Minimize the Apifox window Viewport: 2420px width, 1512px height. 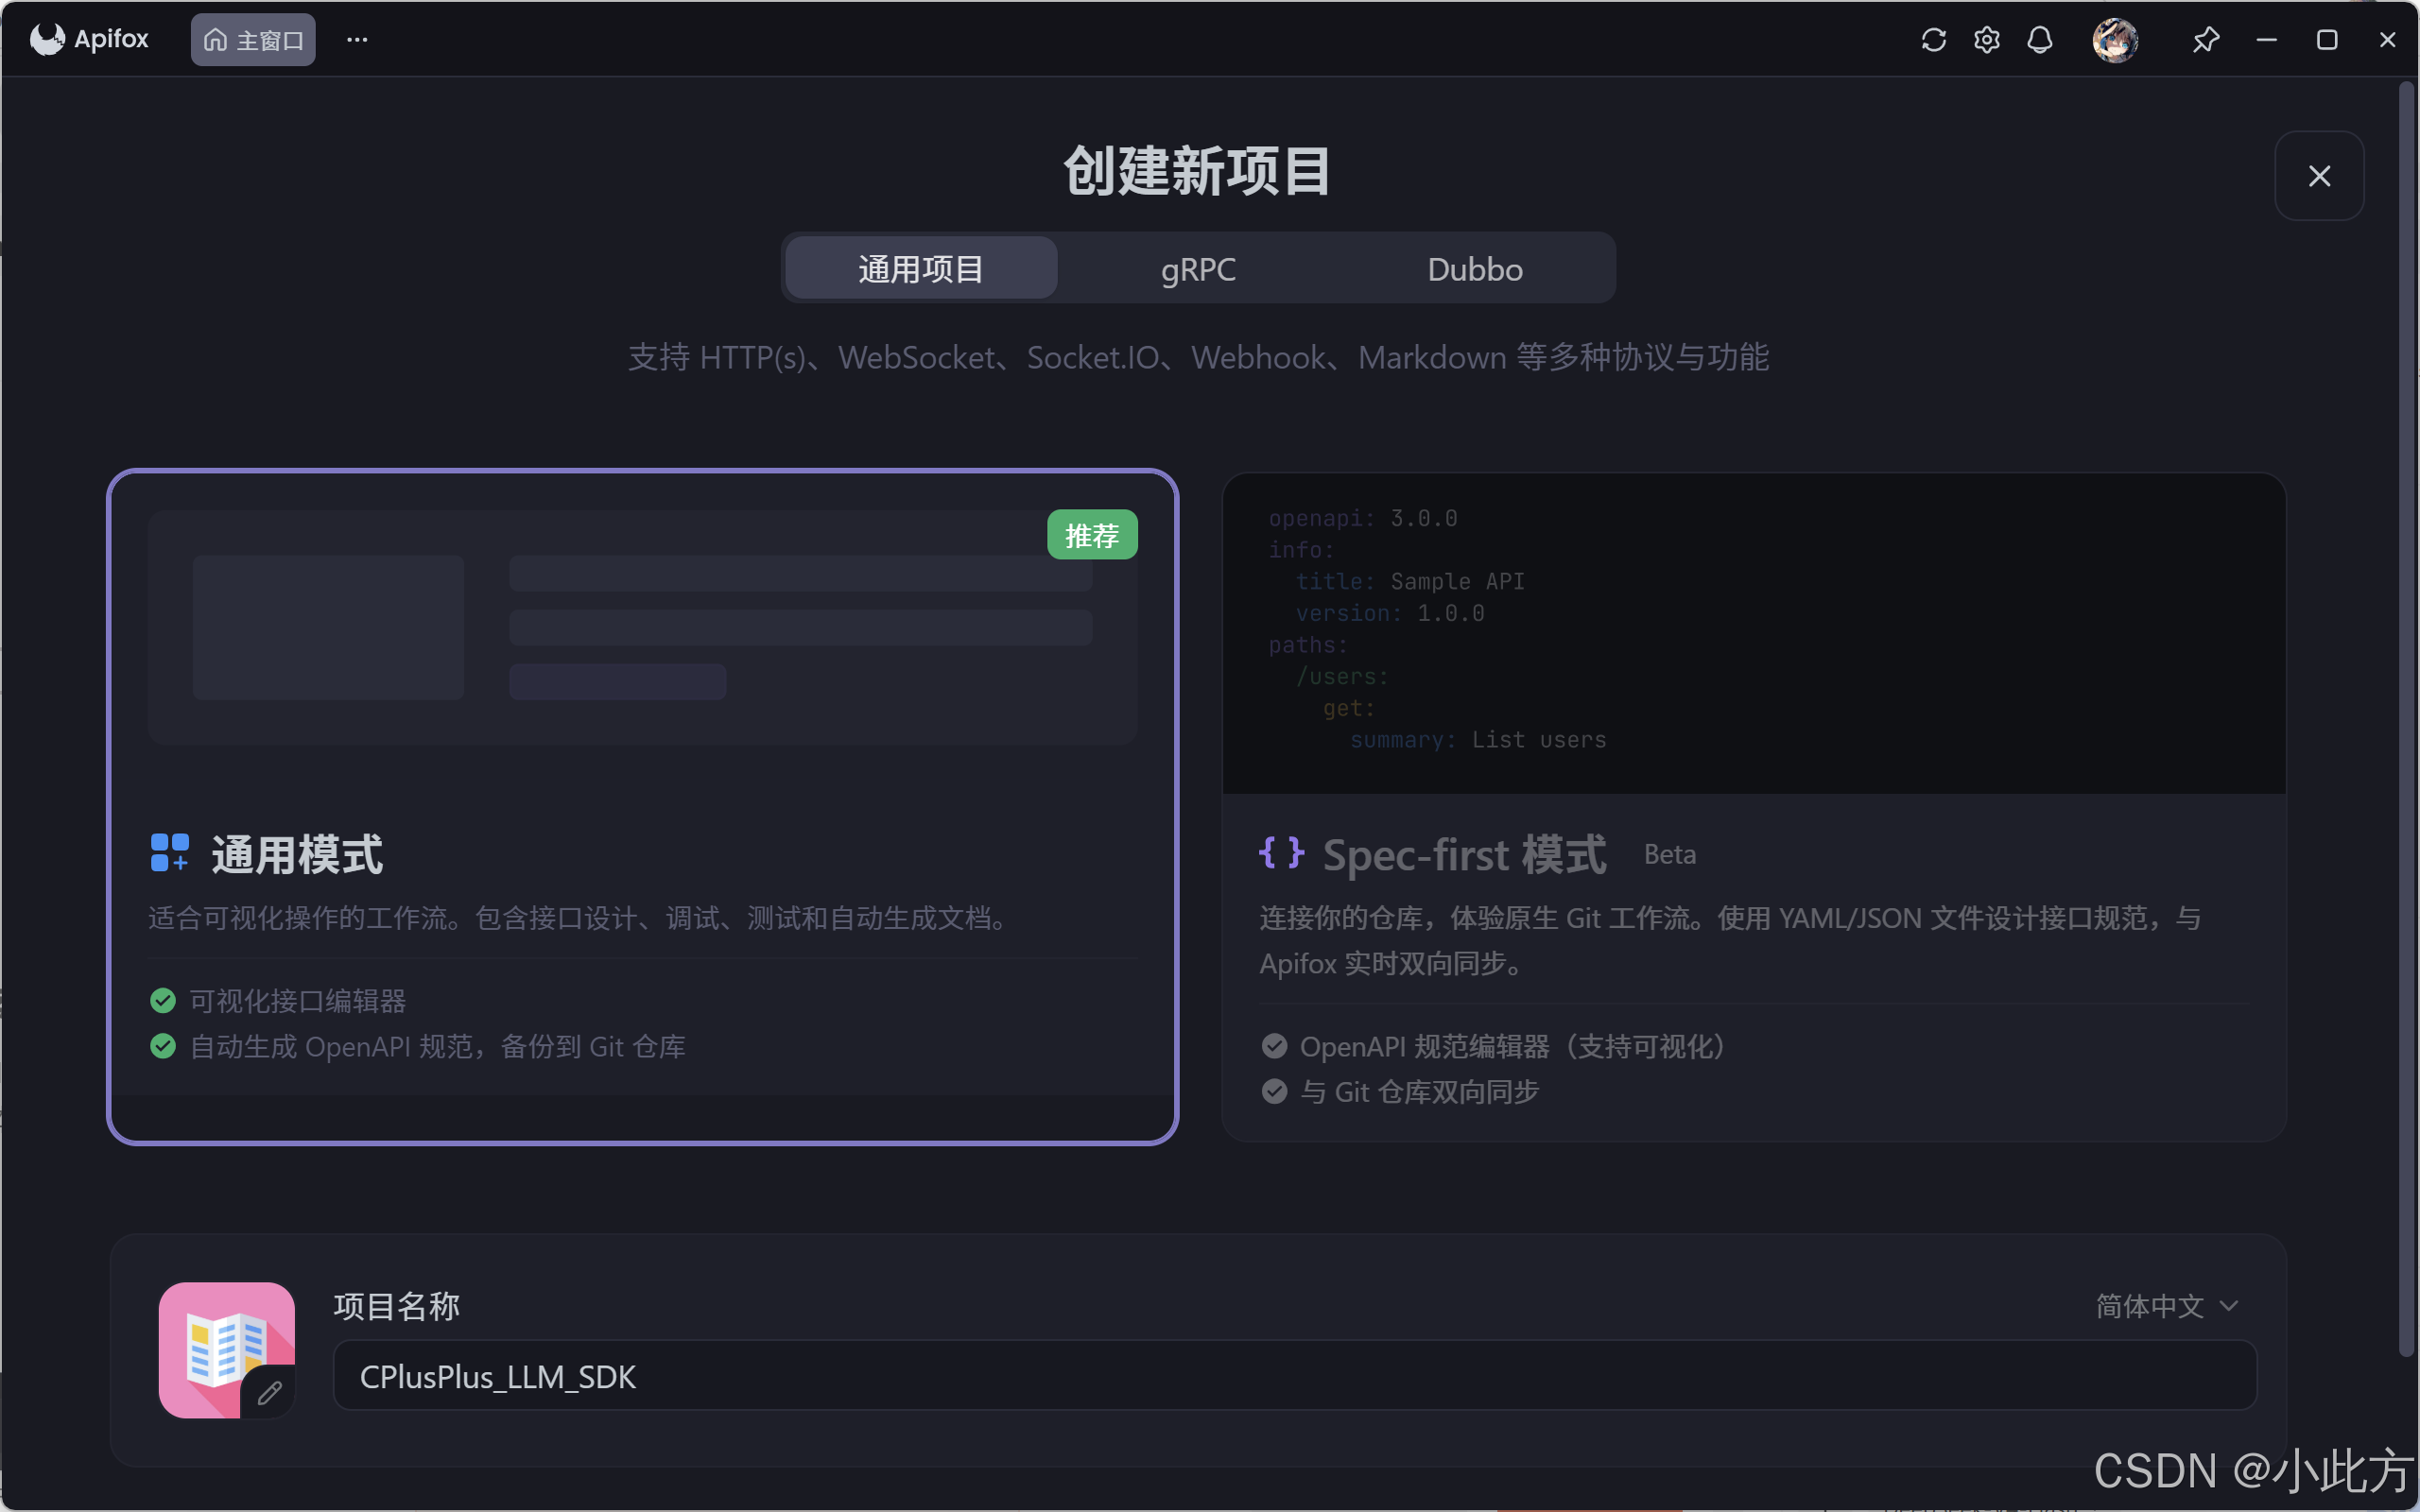click(2266, 40)
